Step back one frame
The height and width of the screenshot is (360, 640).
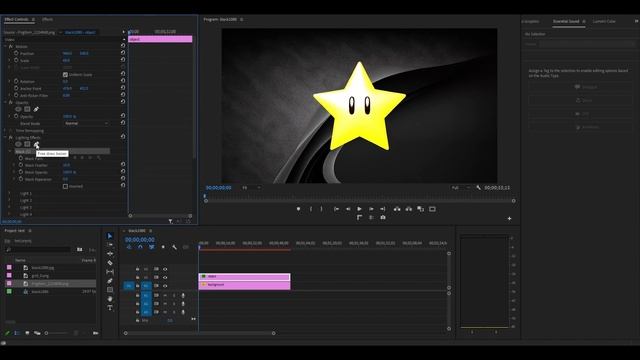pyautogui.click(x=348, y=209)
